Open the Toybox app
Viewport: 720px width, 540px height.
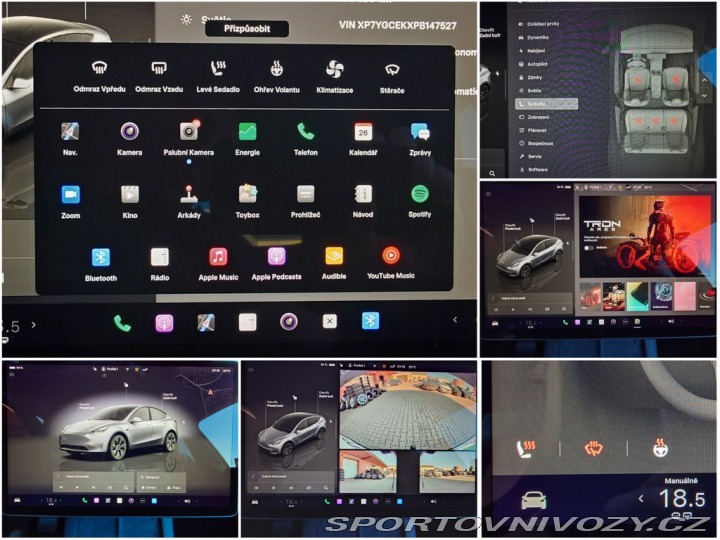[x=248, y=194]
